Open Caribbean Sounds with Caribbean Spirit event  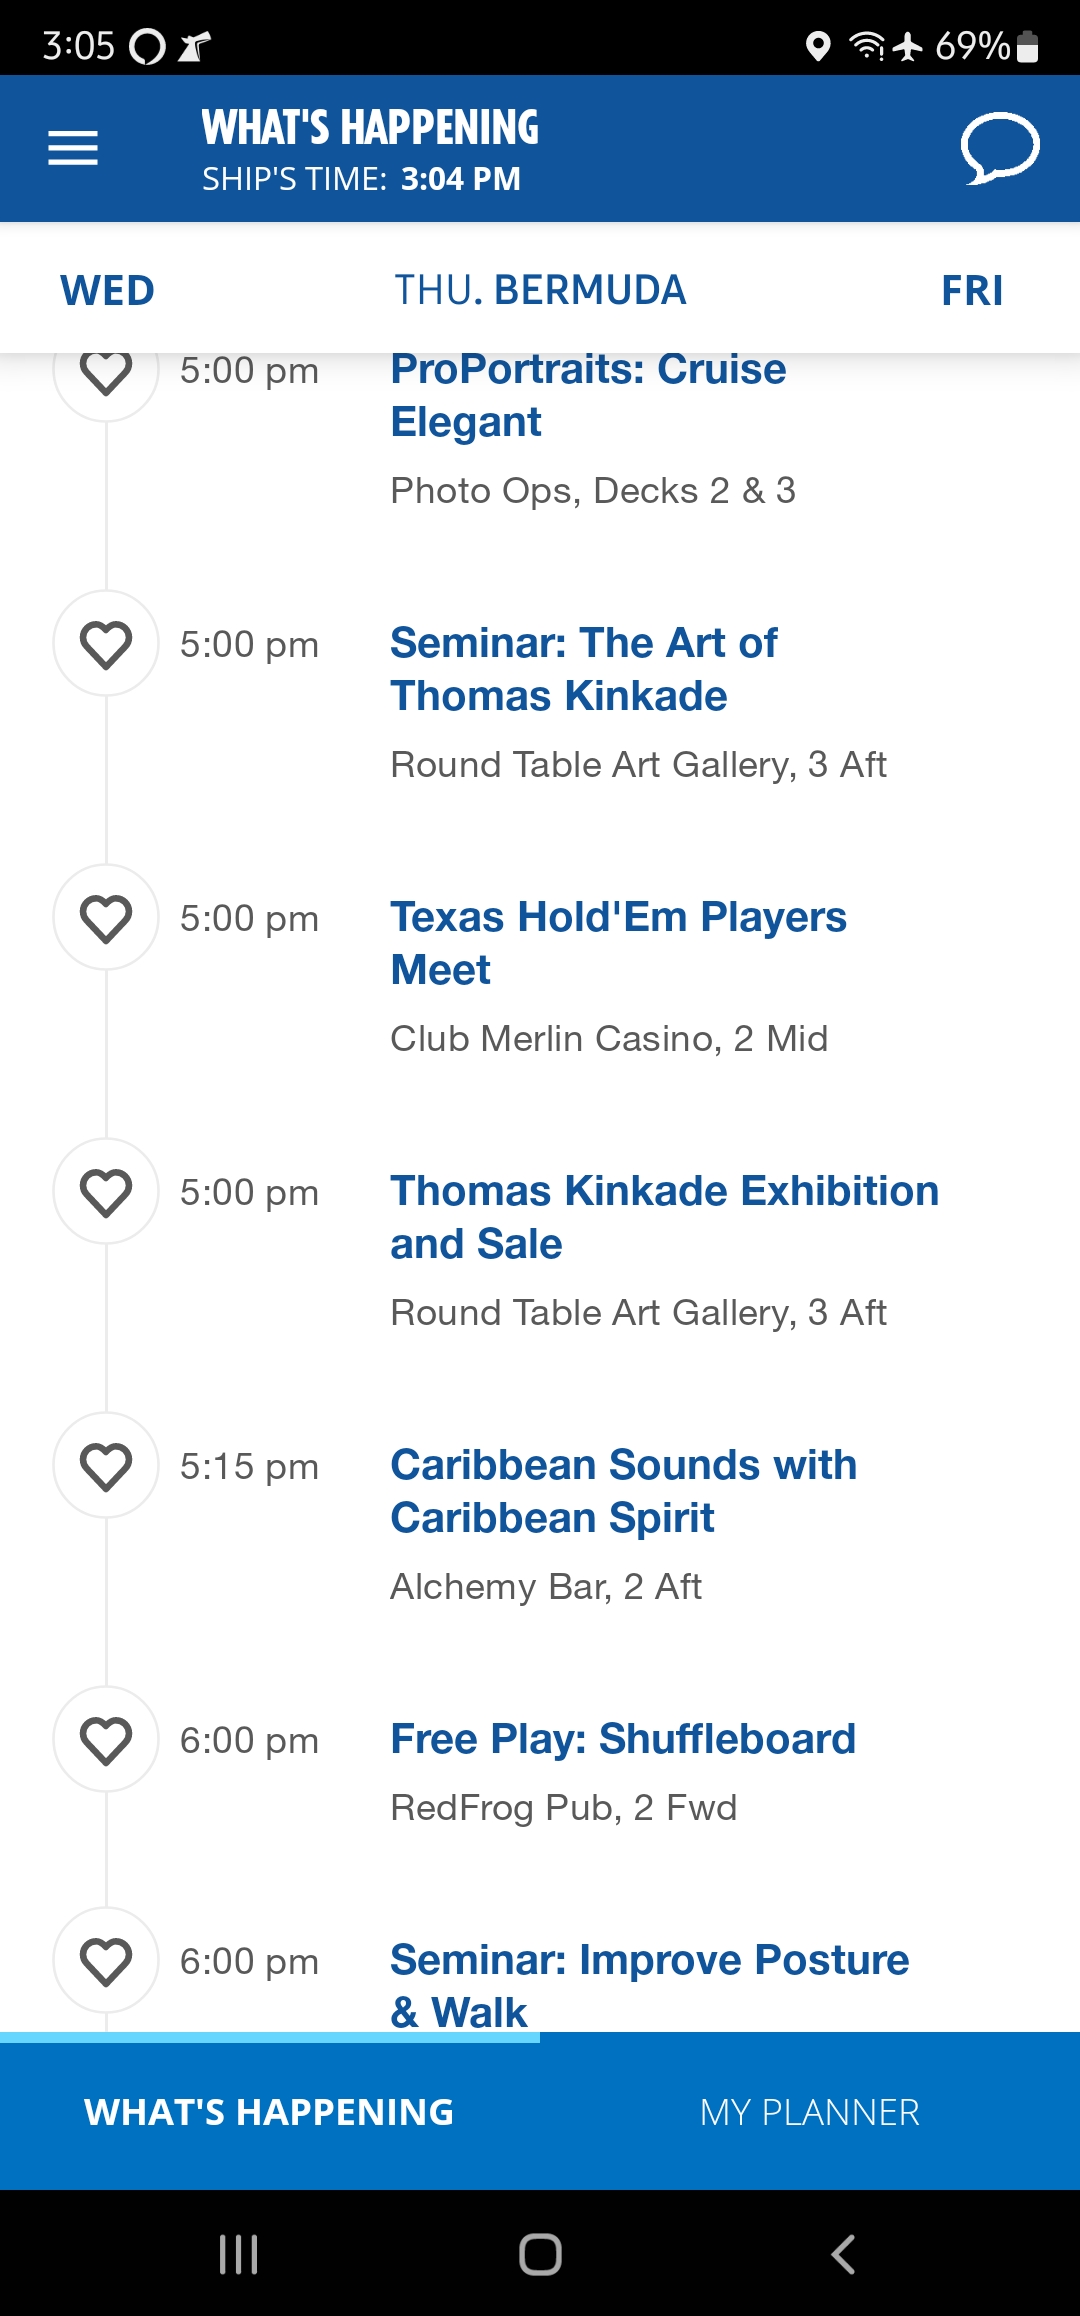(x=624, y=1491)
